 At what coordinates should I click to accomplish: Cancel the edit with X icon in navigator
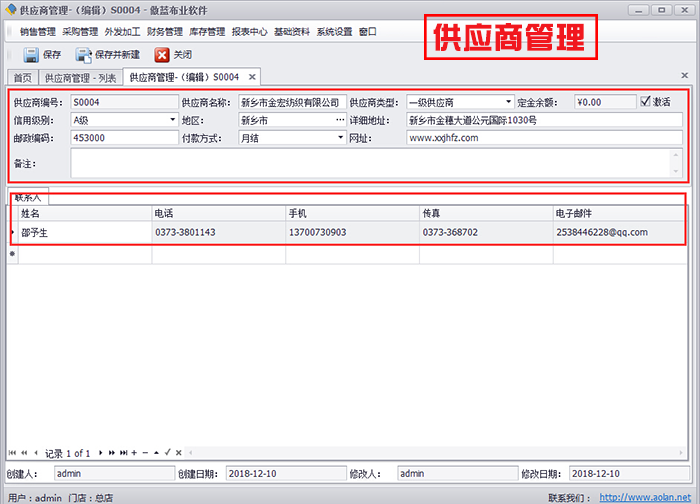point(177,453)
